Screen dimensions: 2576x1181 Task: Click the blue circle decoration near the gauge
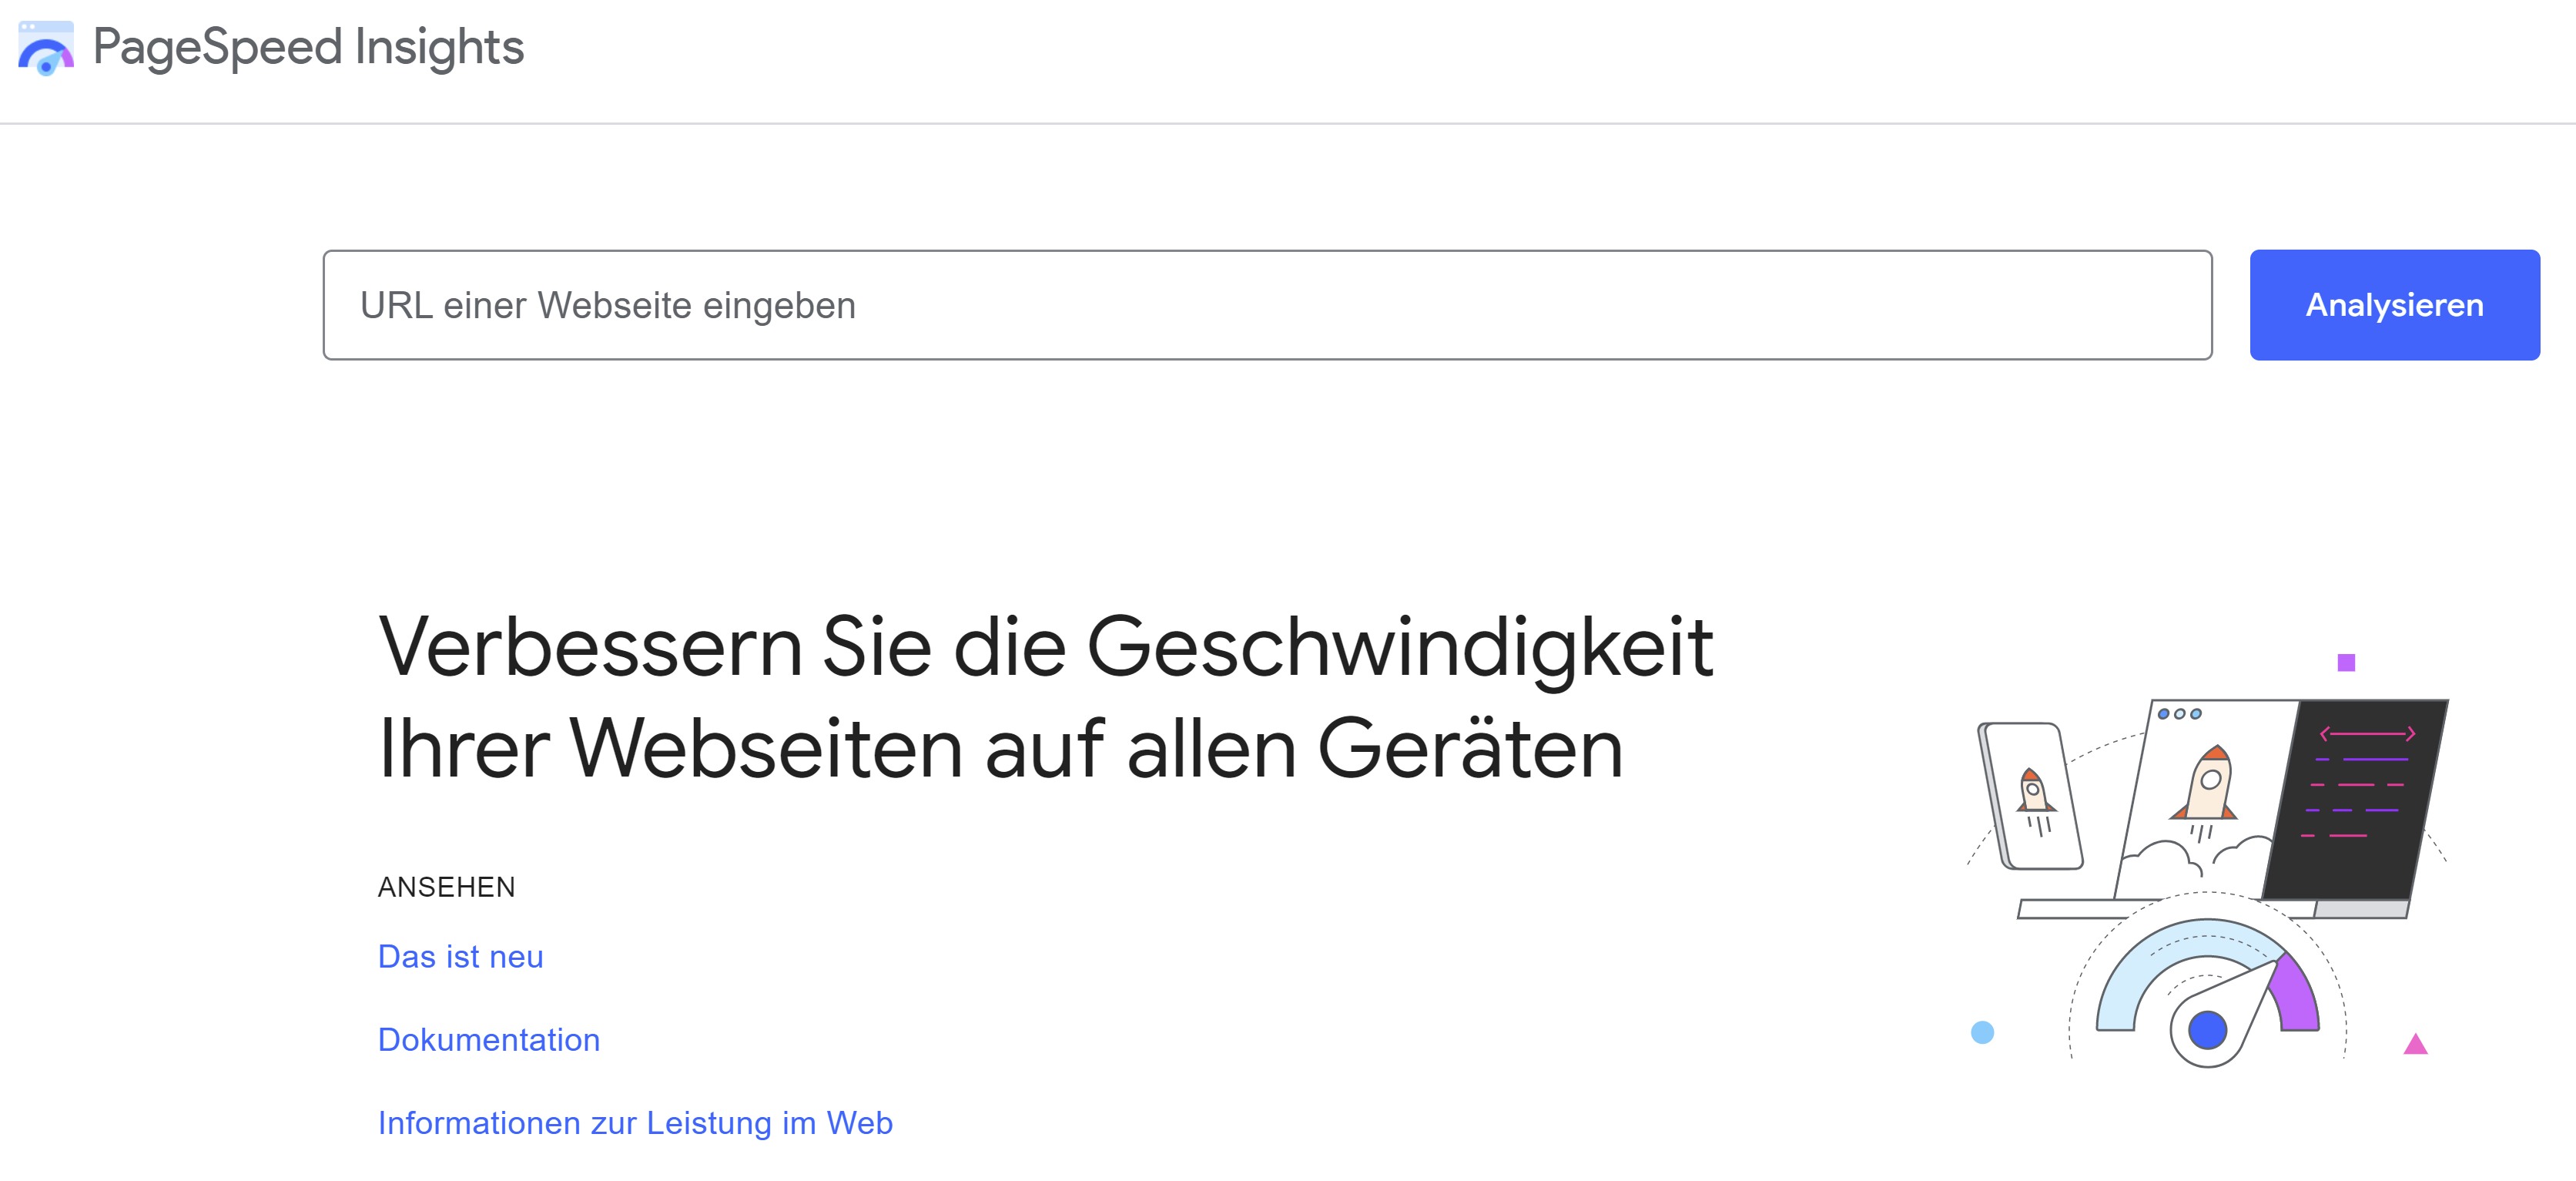[1983, 1032]
